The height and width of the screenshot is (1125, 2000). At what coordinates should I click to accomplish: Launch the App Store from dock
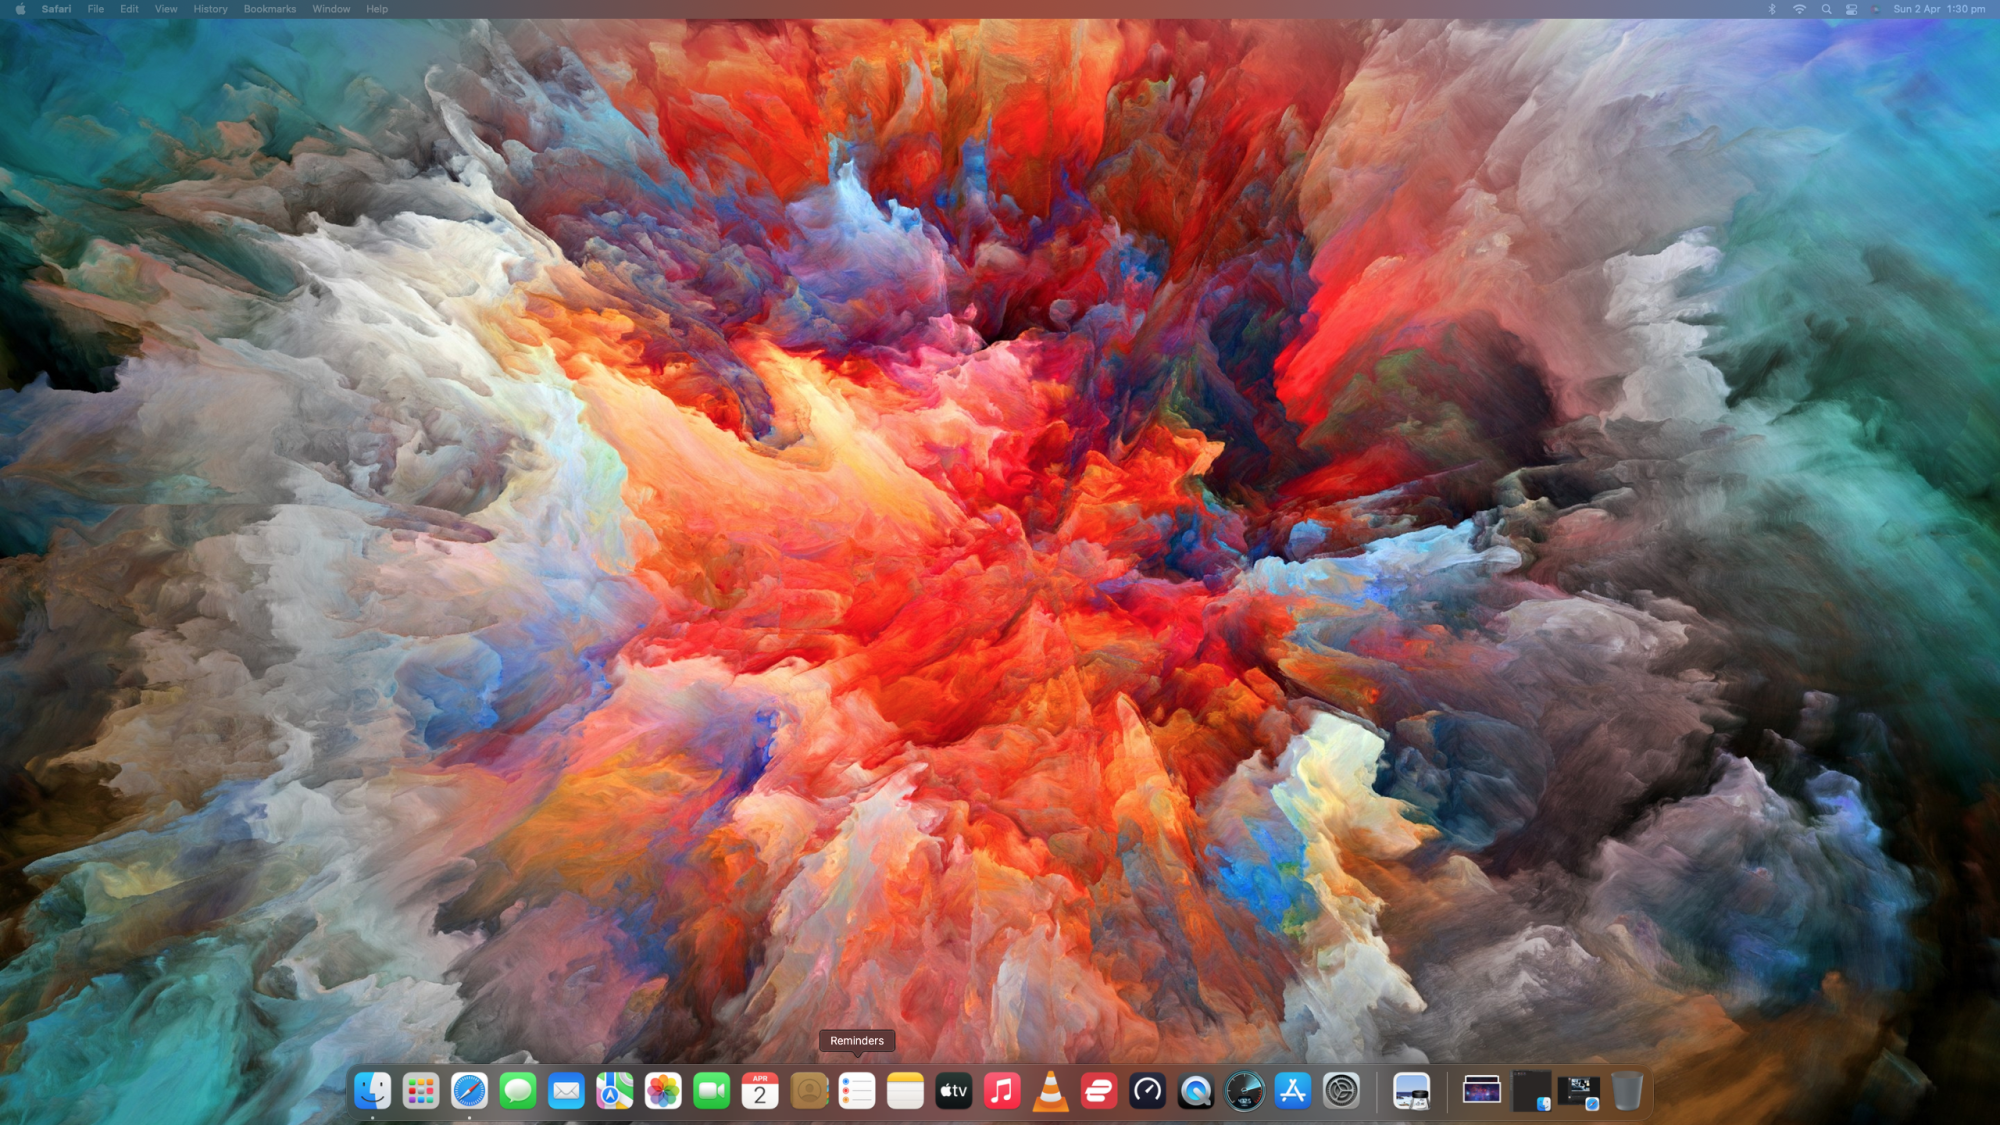click(x=1292, y=1091)
